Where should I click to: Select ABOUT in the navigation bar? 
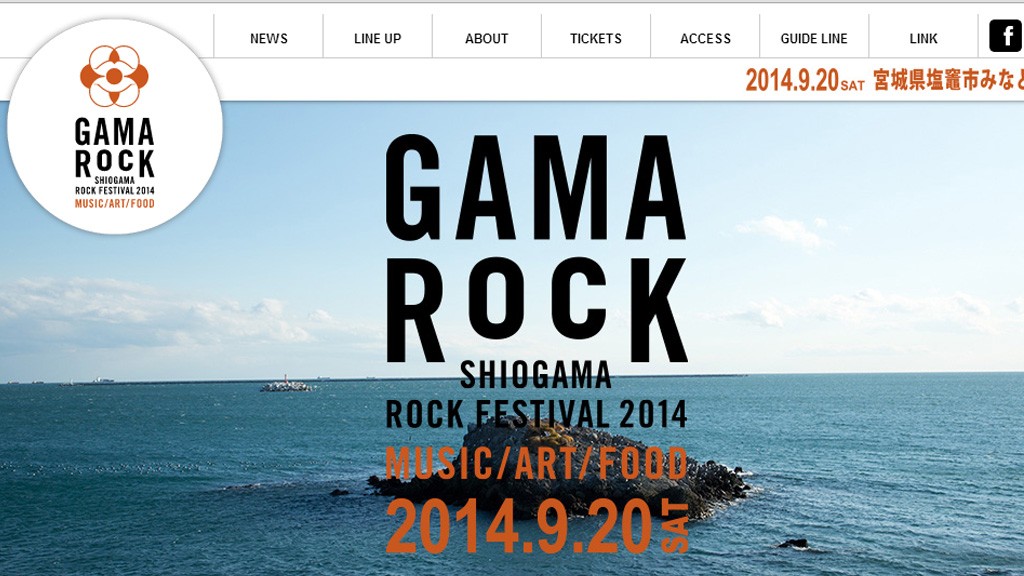[x=487, y=39]
